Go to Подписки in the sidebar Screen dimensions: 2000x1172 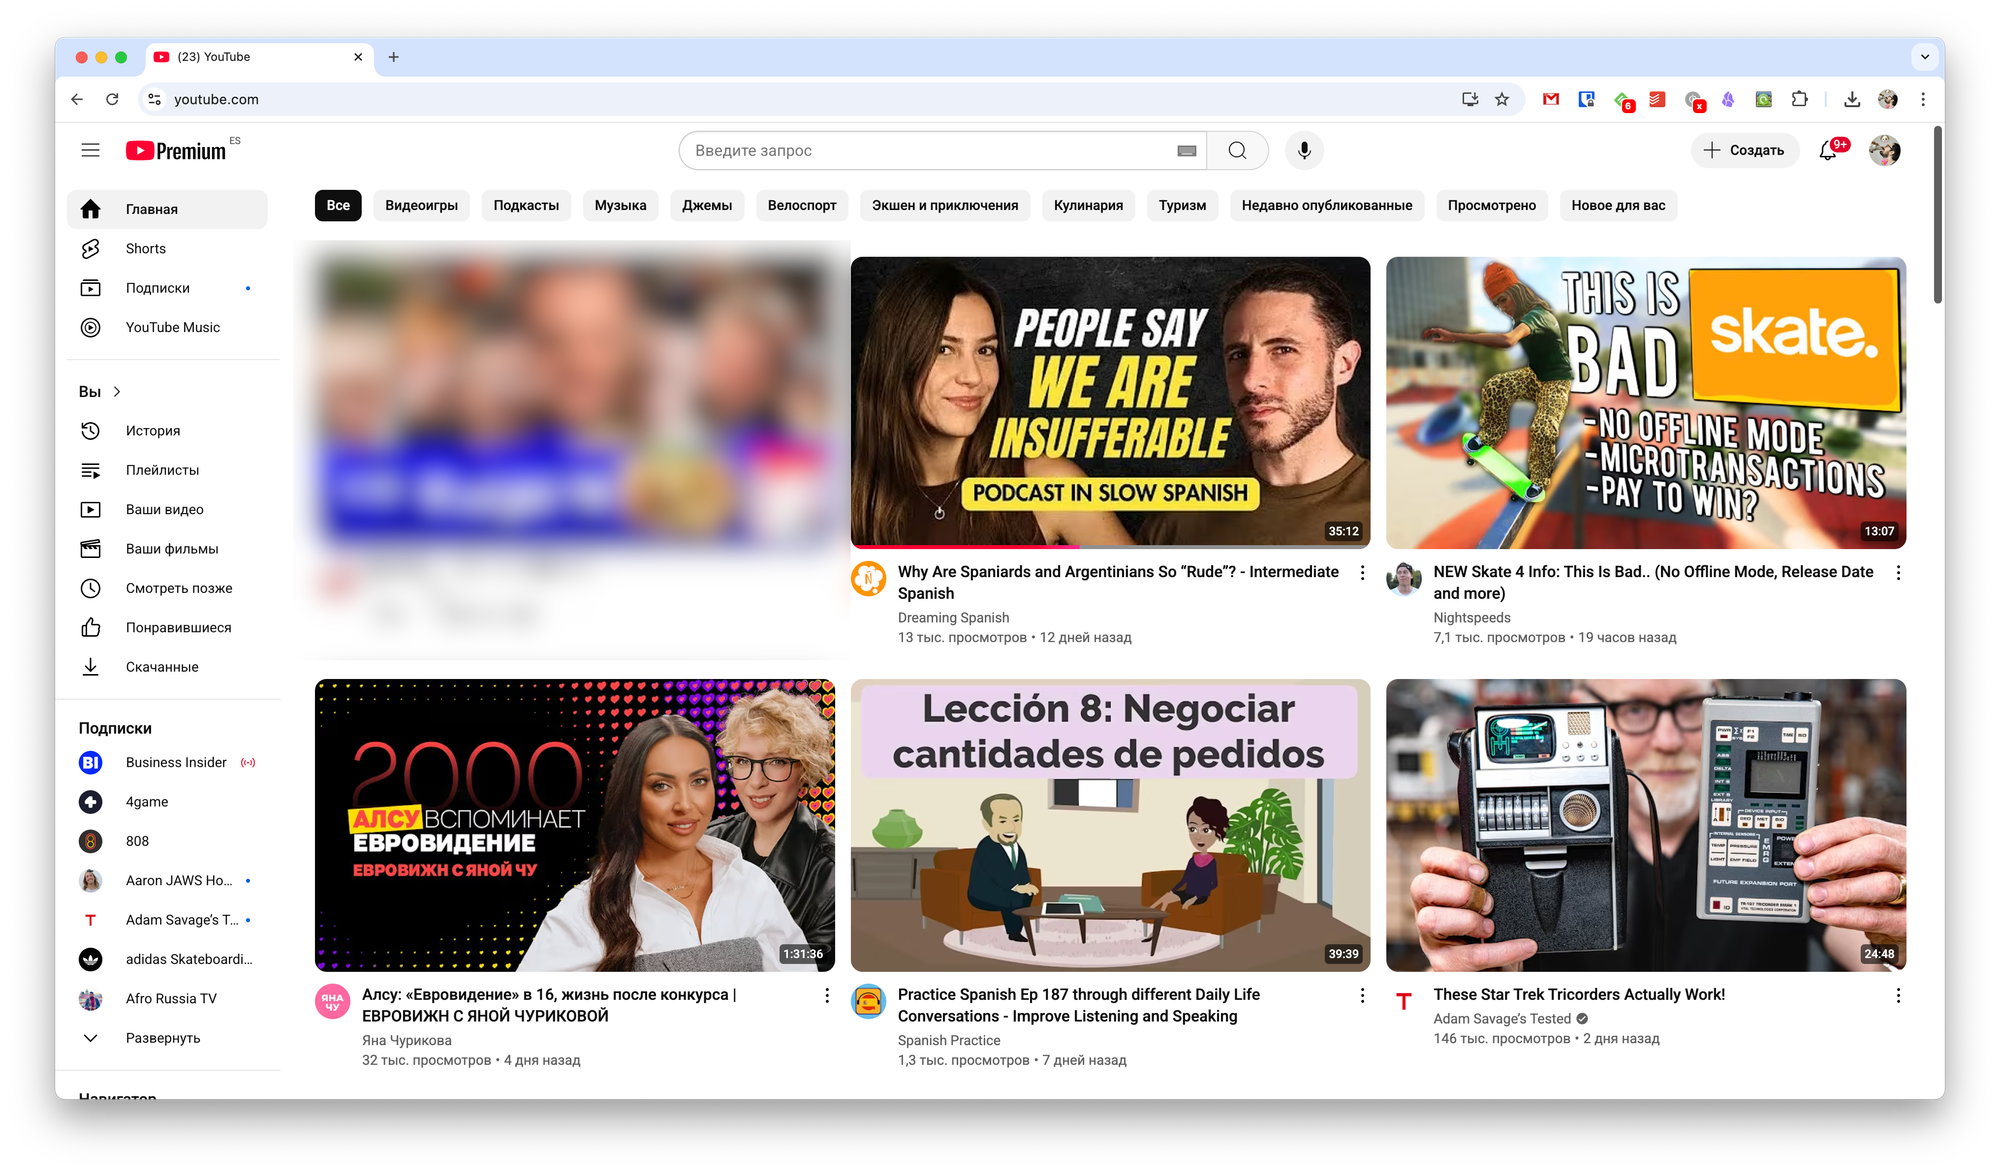point(158,288)
